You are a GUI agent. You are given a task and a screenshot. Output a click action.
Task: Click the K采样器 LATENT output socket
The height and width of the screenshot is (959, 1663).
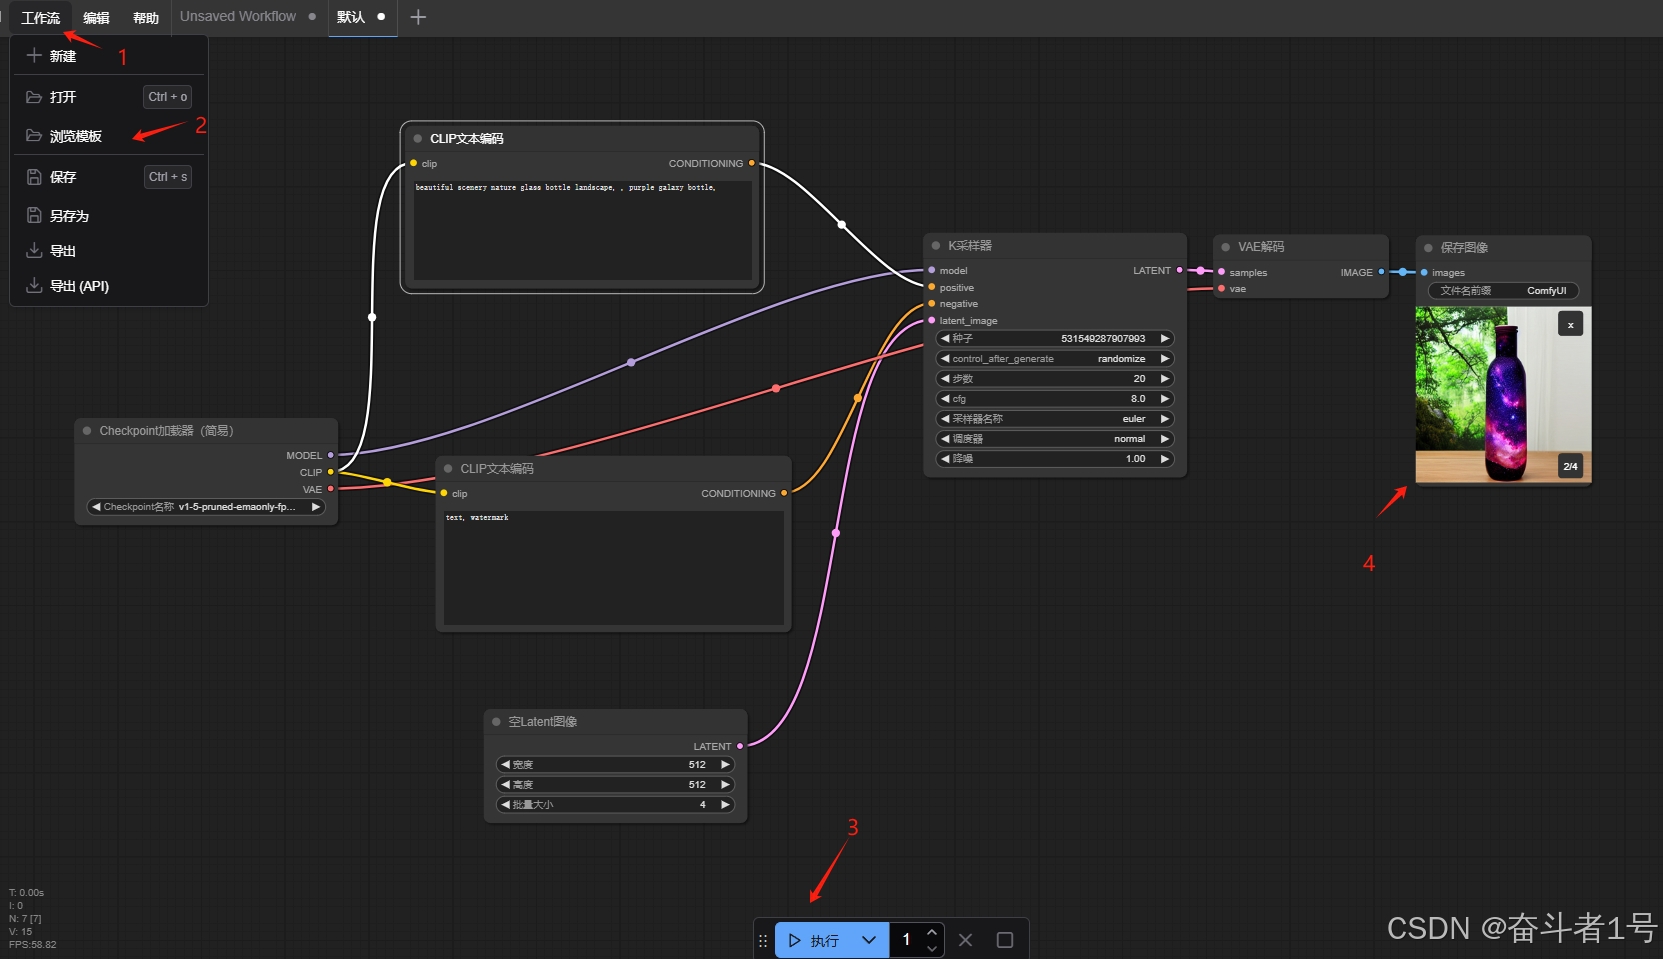[1180, 270]
